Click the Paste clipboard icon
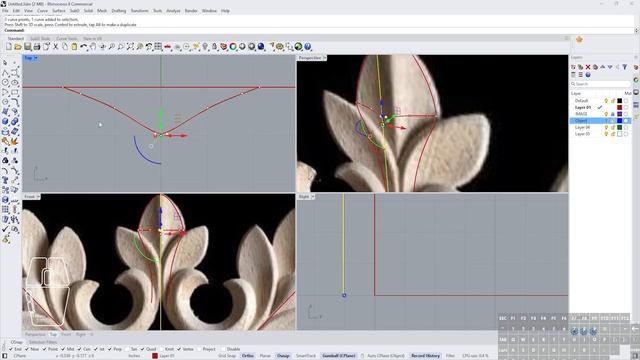The image size is (640, 360). [x=74, y=47]
